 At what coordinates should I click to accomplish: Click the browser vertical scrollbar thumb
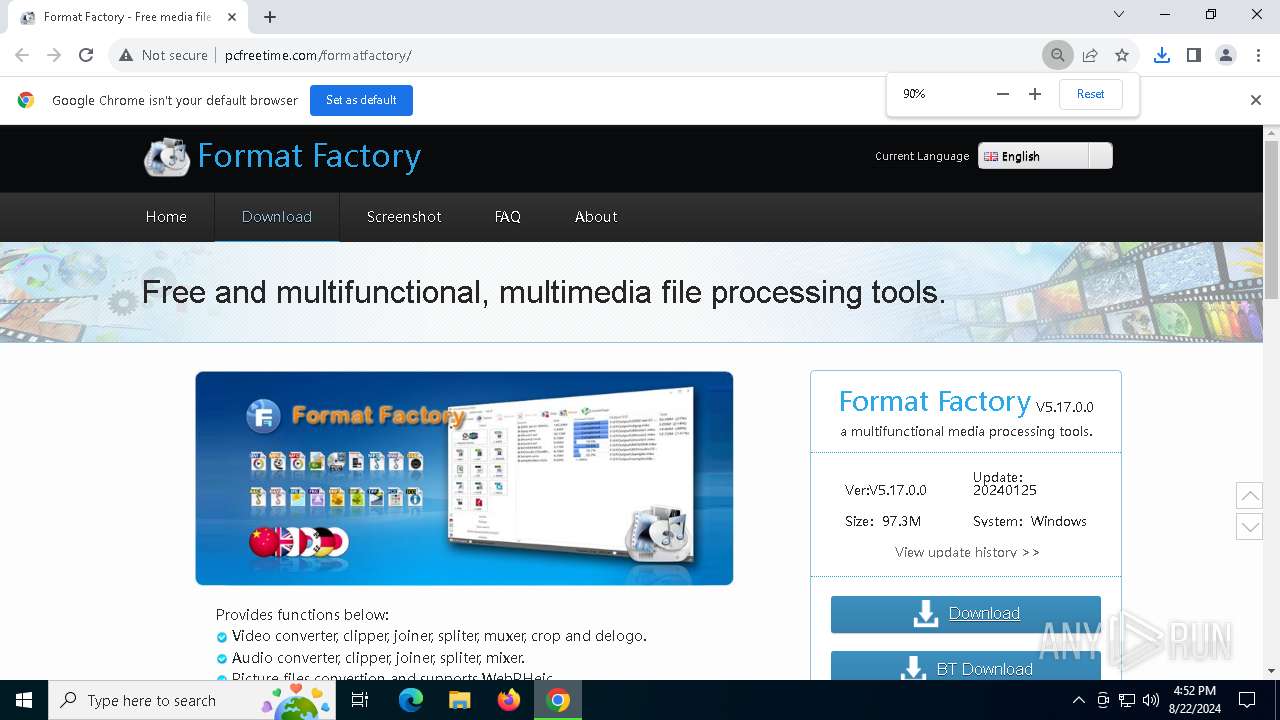click(1272, 220)
